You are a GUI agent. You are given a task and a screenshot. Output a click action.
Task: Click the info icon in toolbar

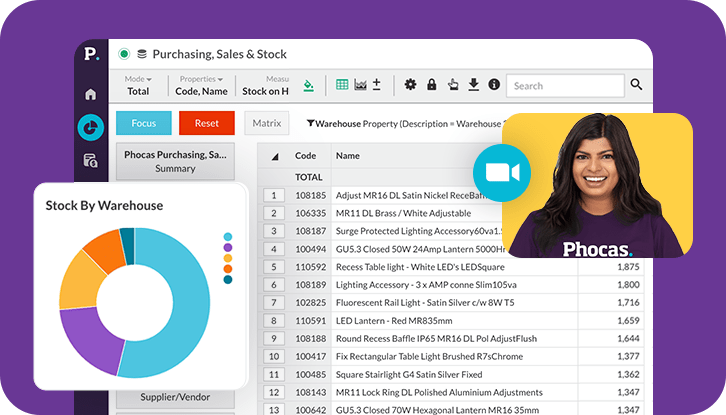493,85
